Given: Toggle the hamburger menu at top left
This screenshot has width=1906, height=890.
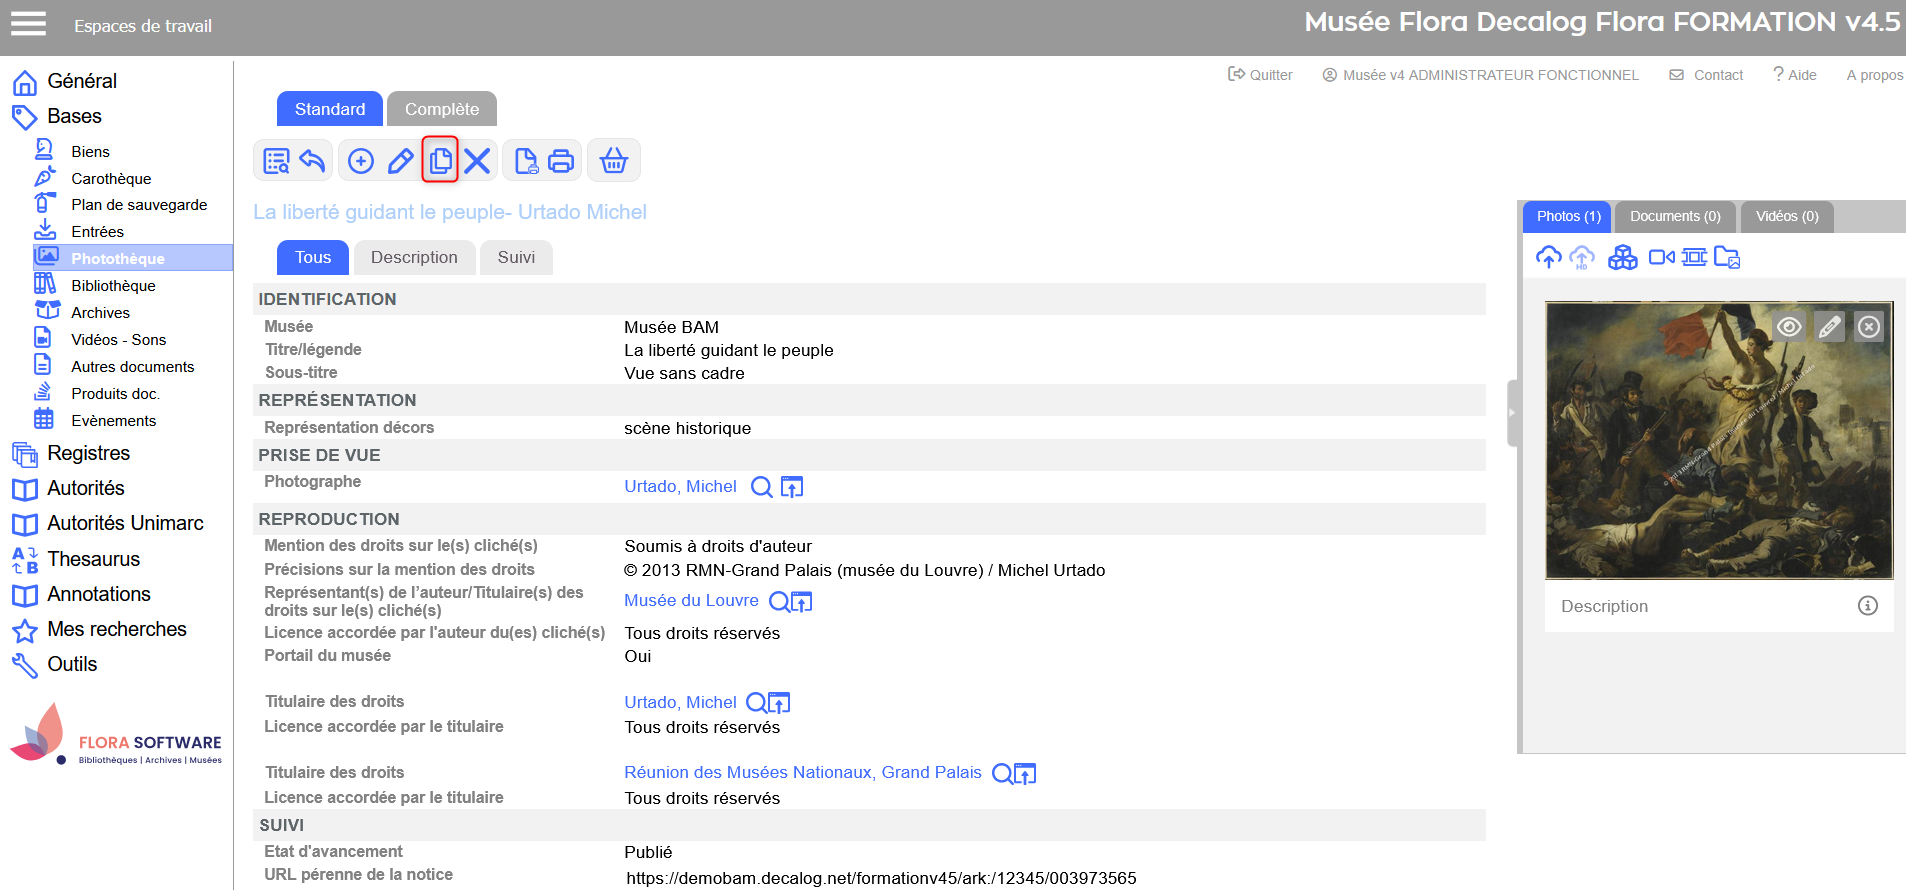Looking at the screenshot, I should pos(28,24).
